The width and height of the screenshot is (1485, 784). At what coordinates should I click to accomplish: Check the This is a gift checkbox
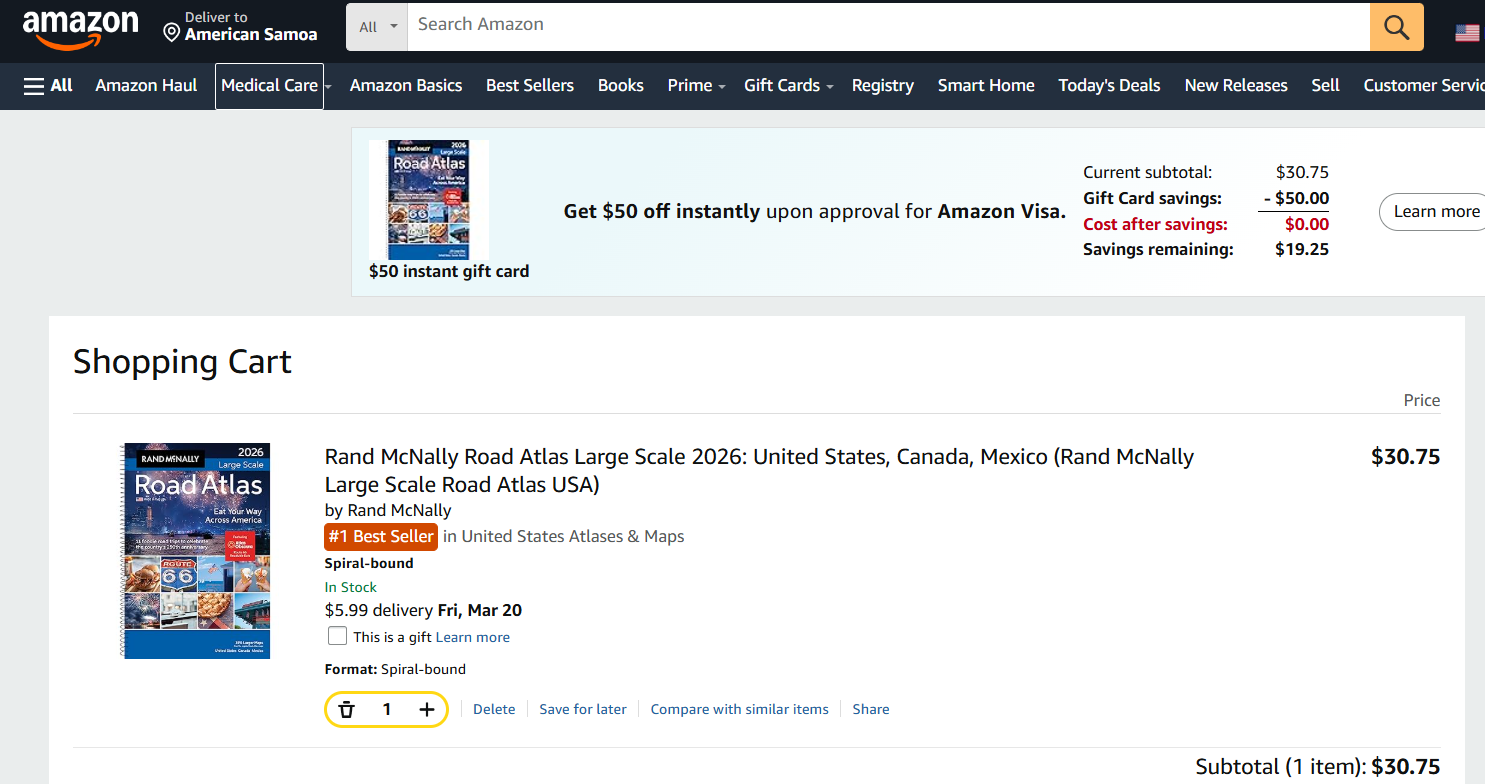click(x=337, y=635)
